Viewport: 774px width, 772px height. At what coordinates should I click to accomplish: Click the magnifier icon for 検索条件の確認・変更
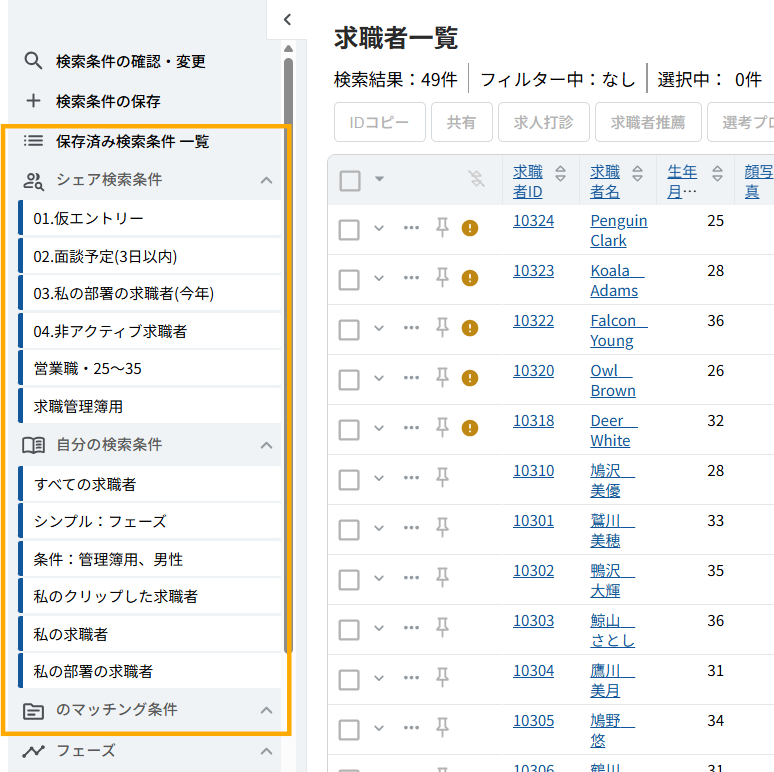tap(33, 61)
